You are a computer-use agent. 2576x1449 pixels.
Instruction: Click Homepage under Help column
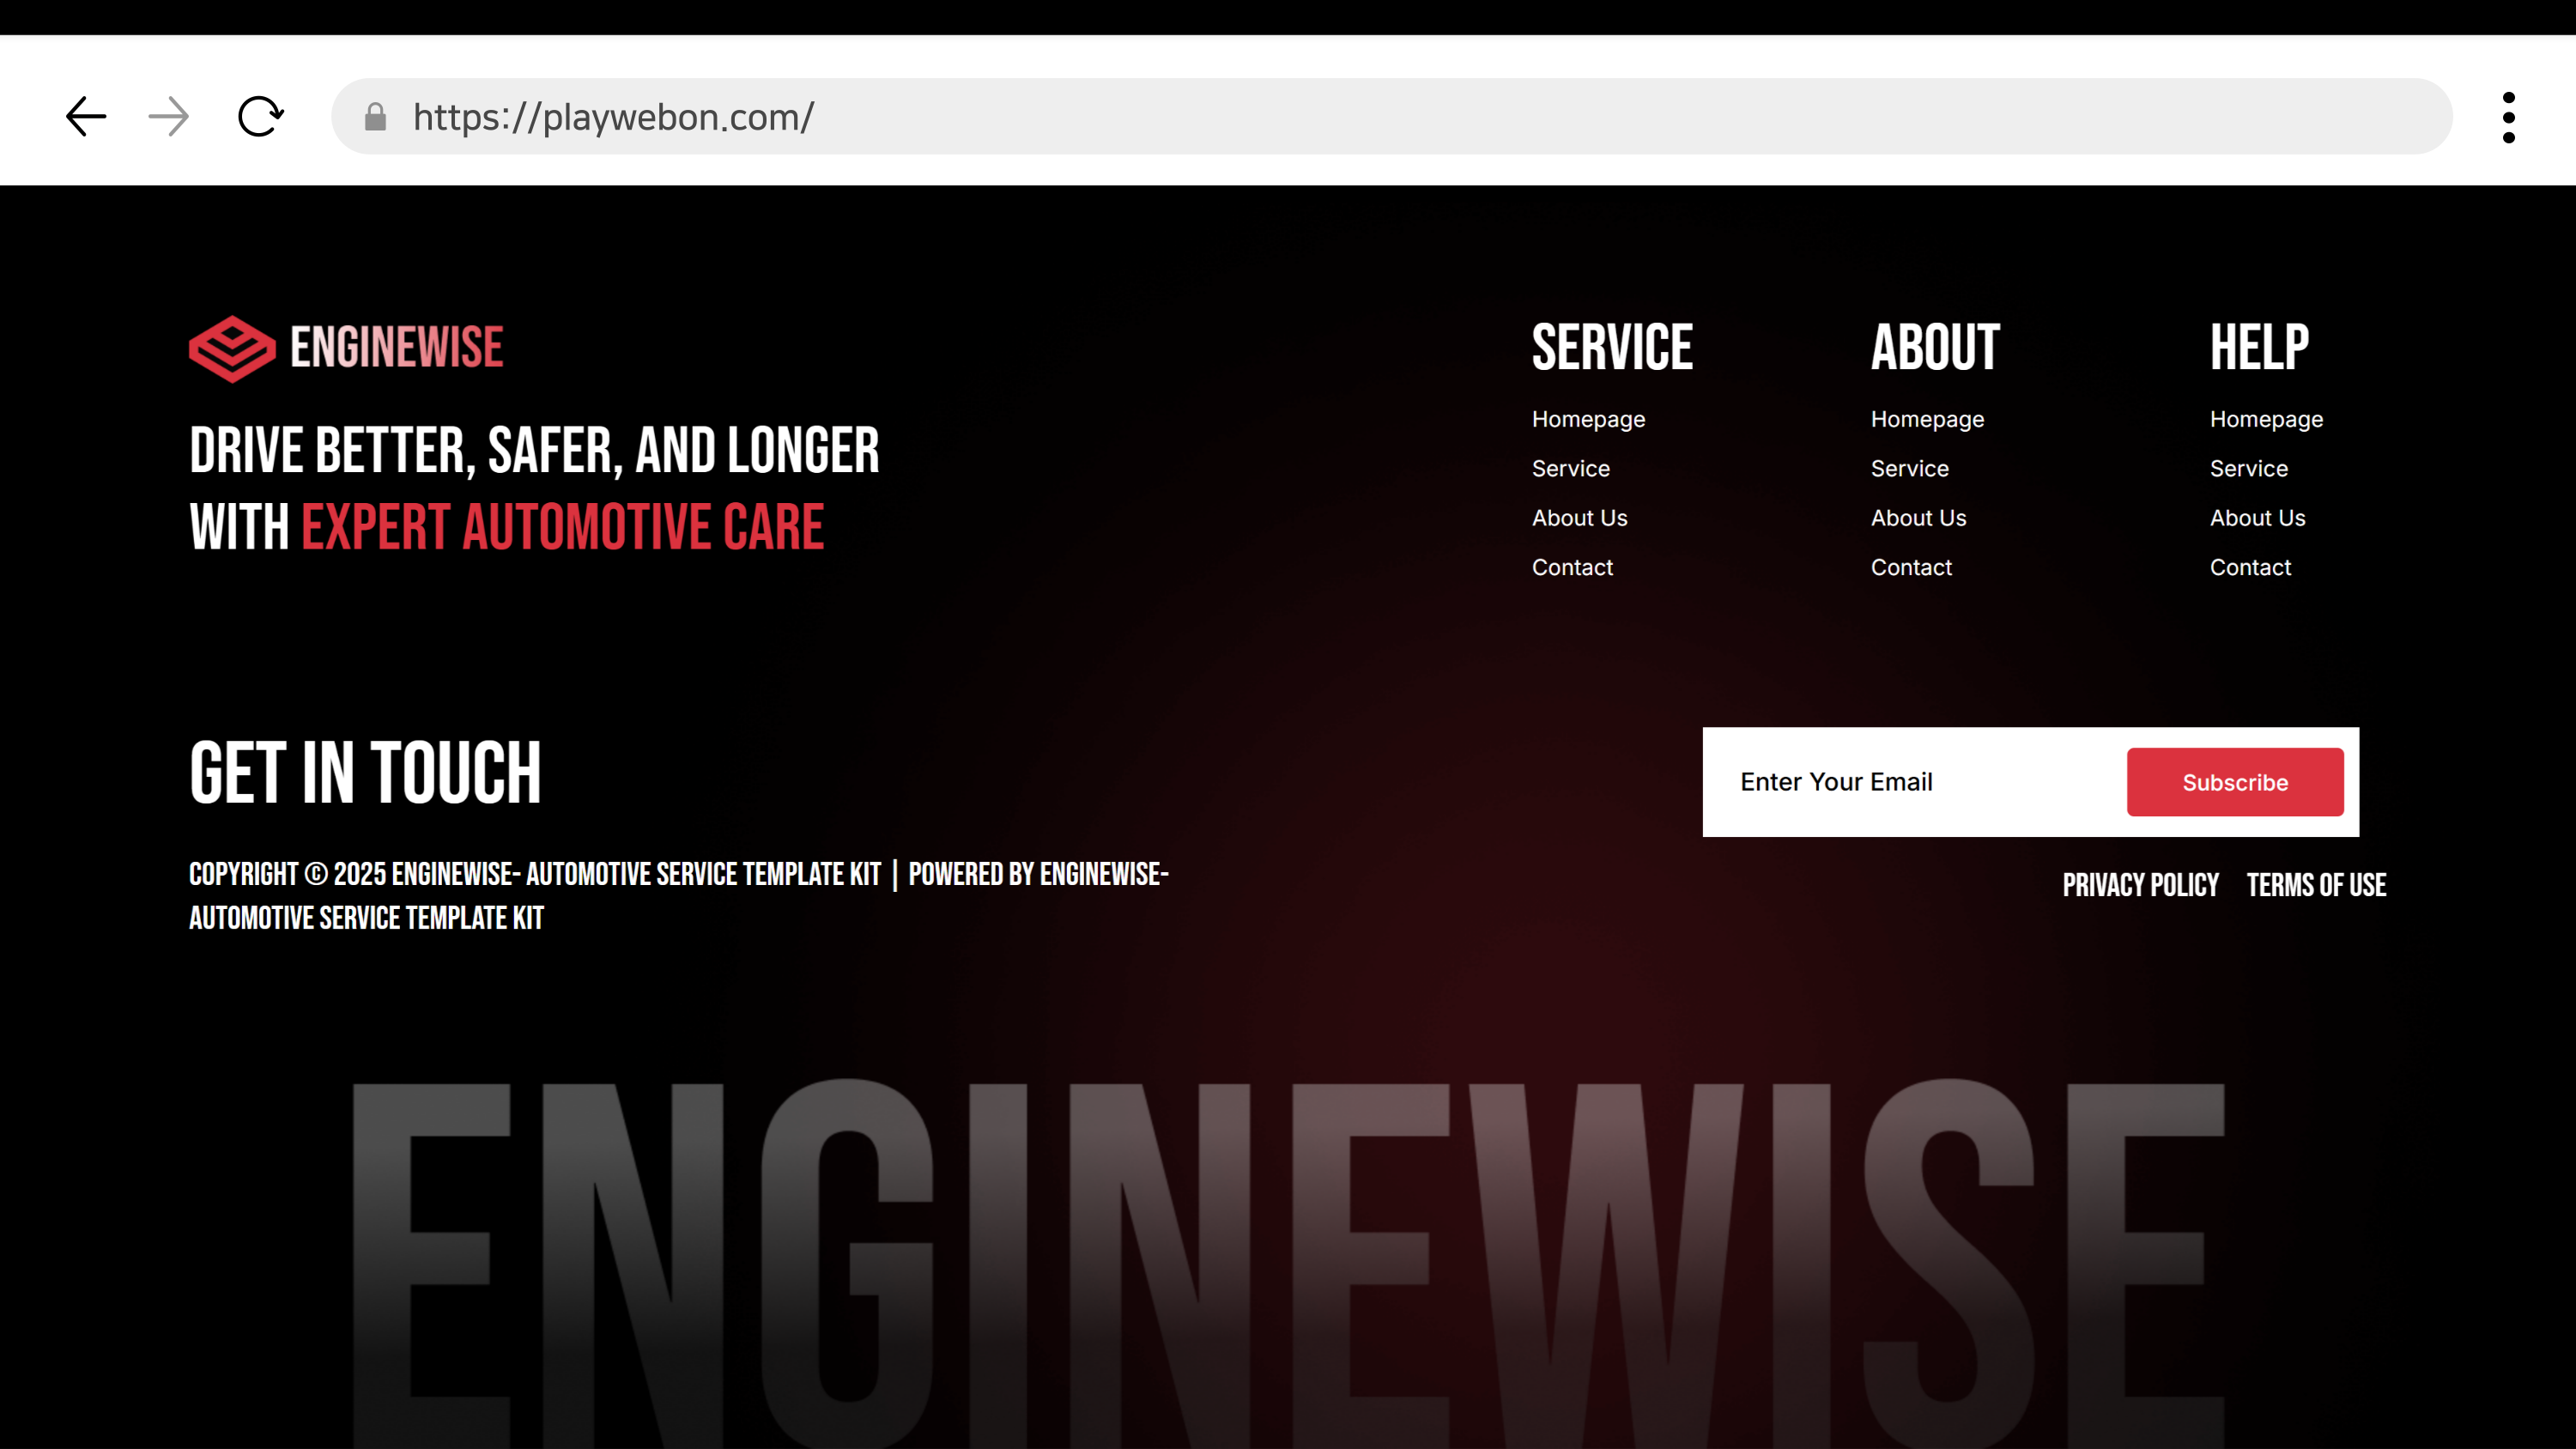pyautogui.click(x=2266, y=419)
